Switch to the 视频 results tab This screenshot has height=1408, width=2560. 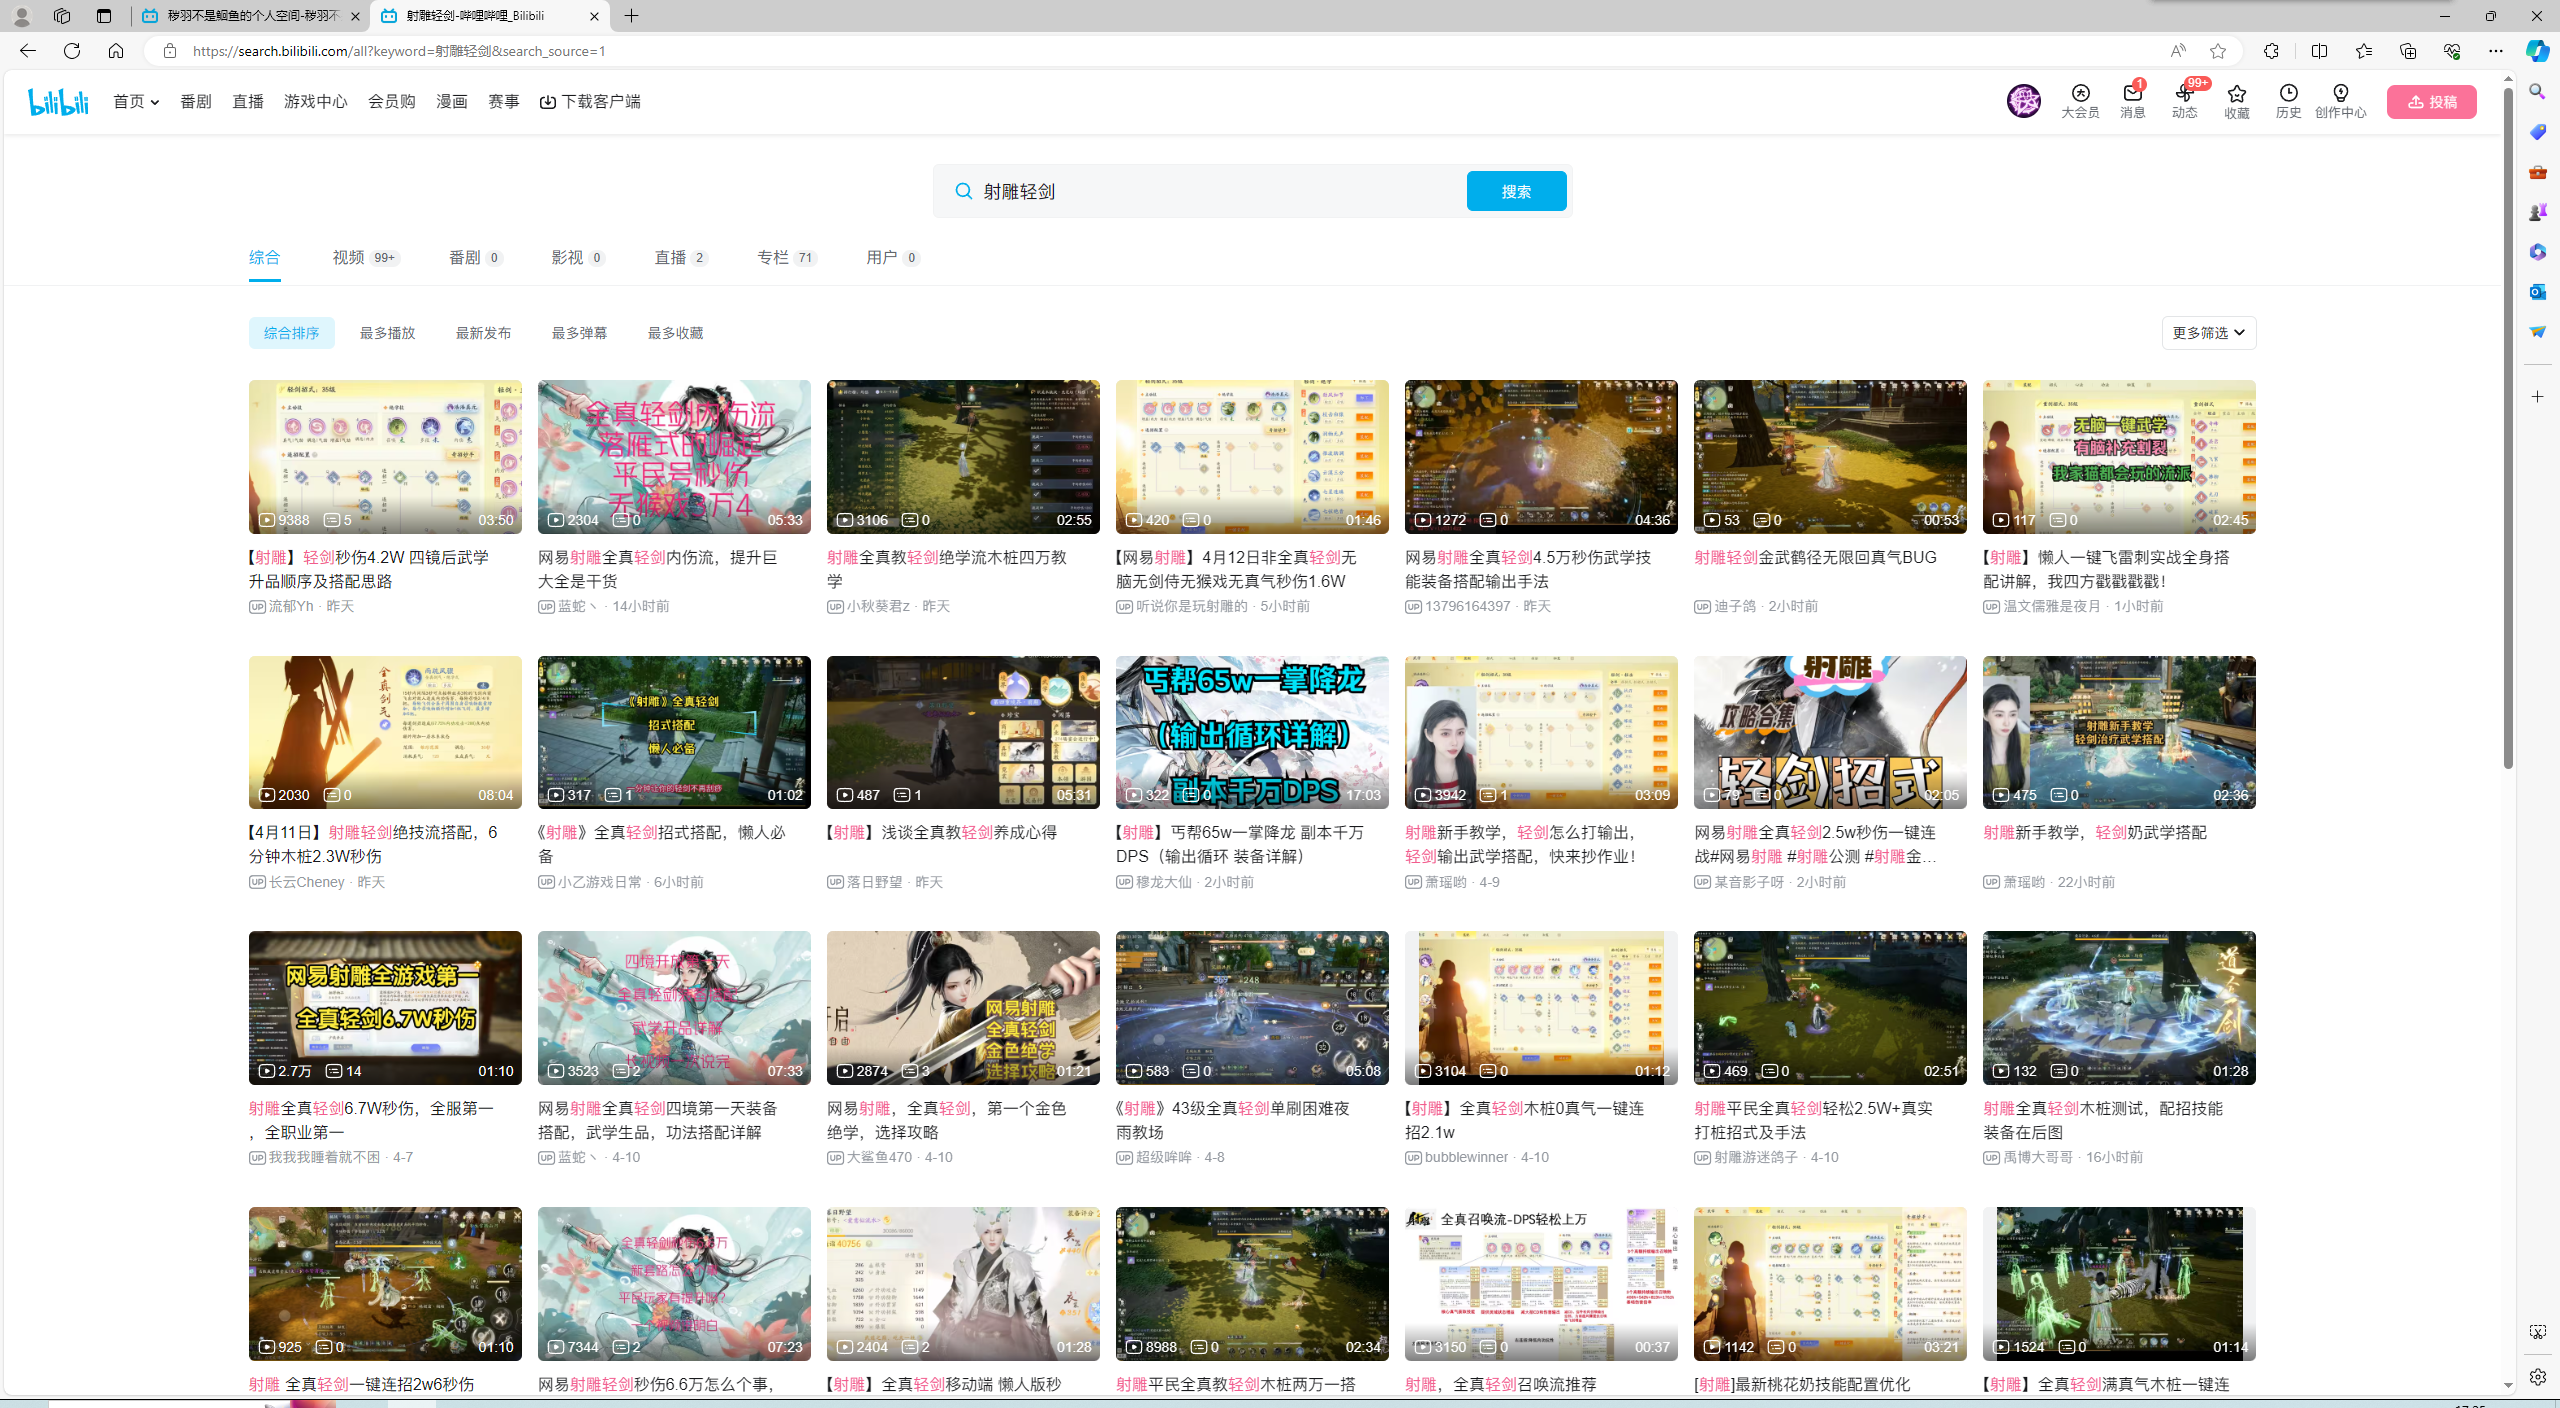tap(365, 258)
